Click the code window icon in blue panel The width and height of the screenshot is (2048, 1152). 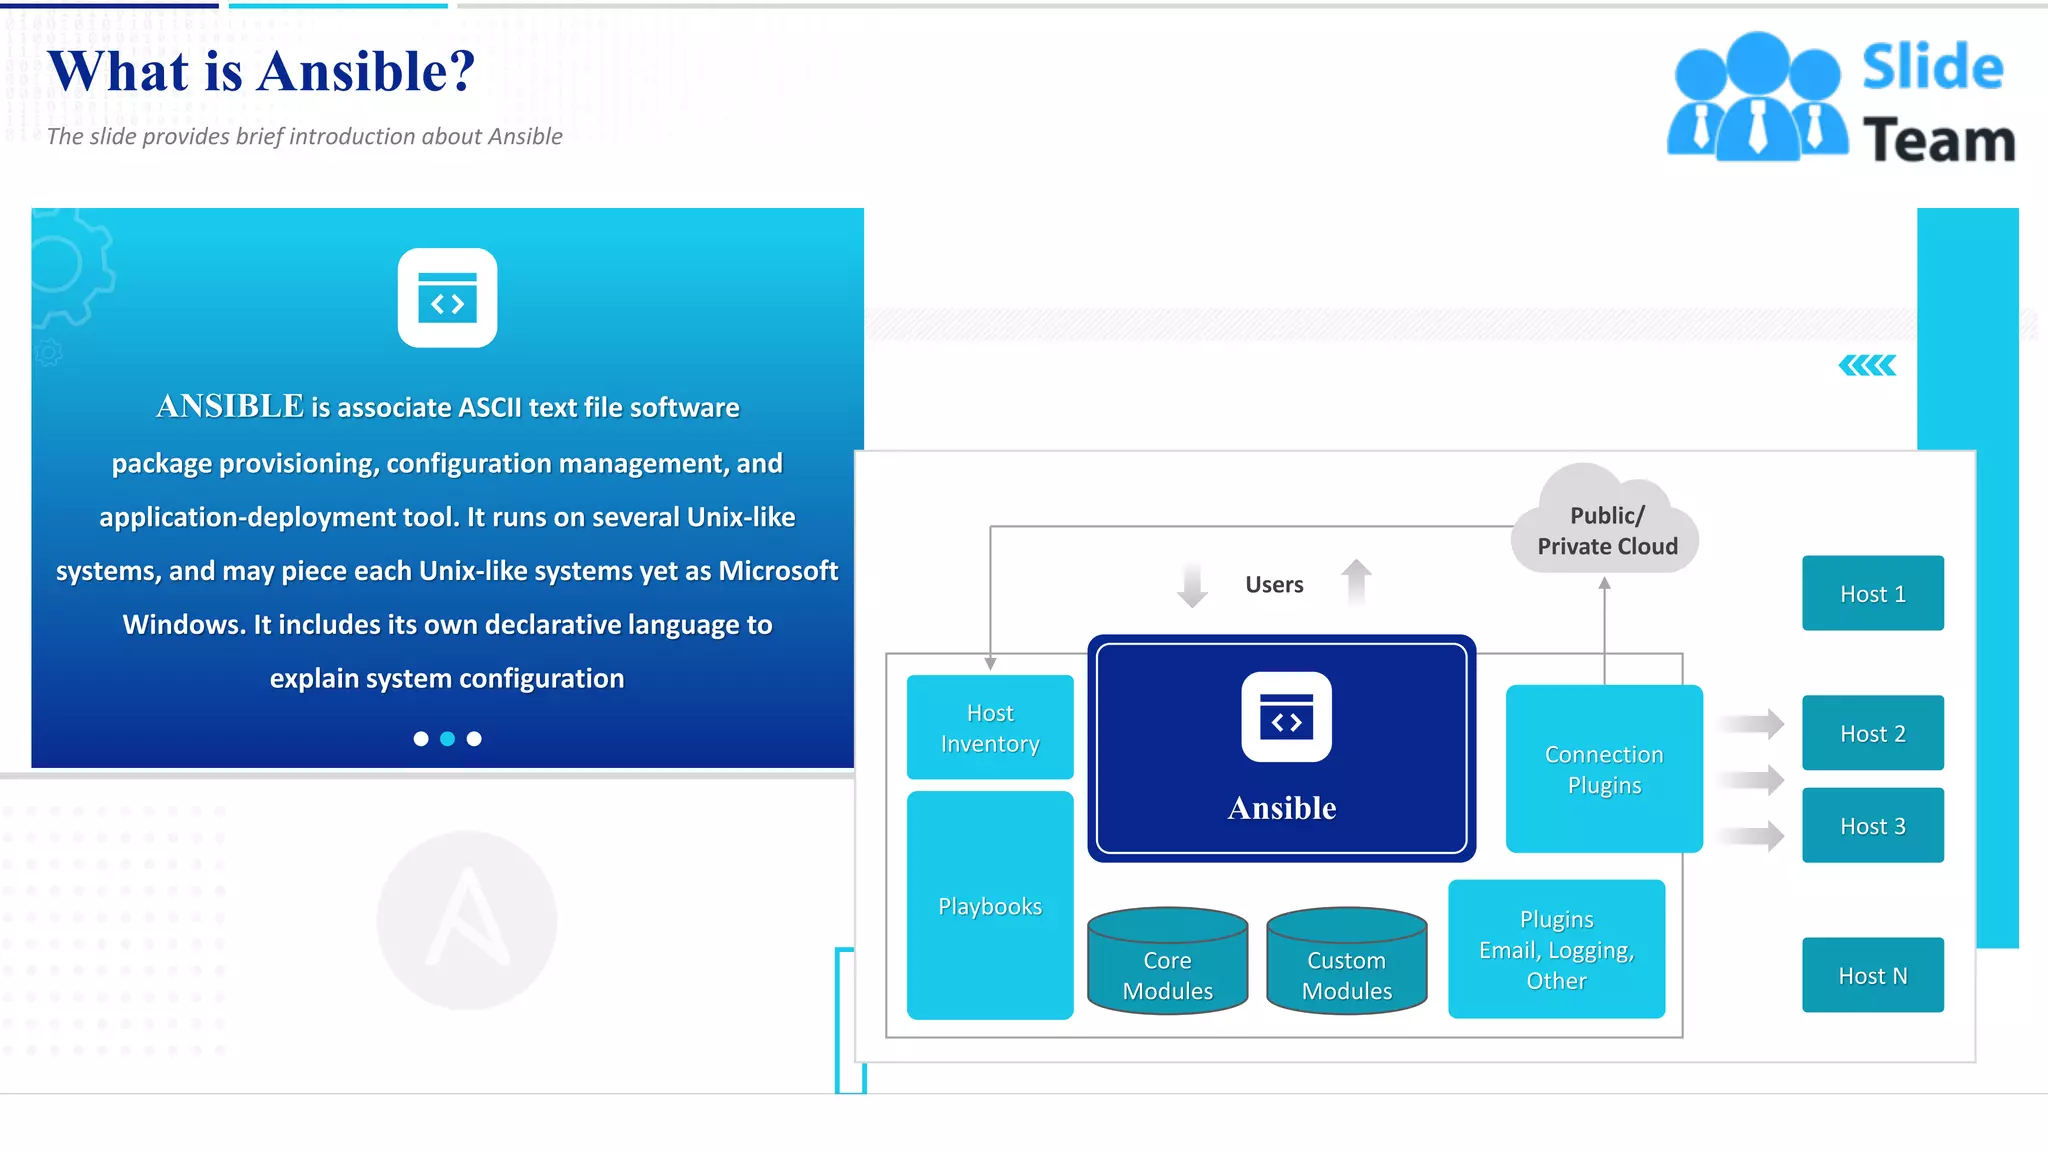tap(447, 298)
